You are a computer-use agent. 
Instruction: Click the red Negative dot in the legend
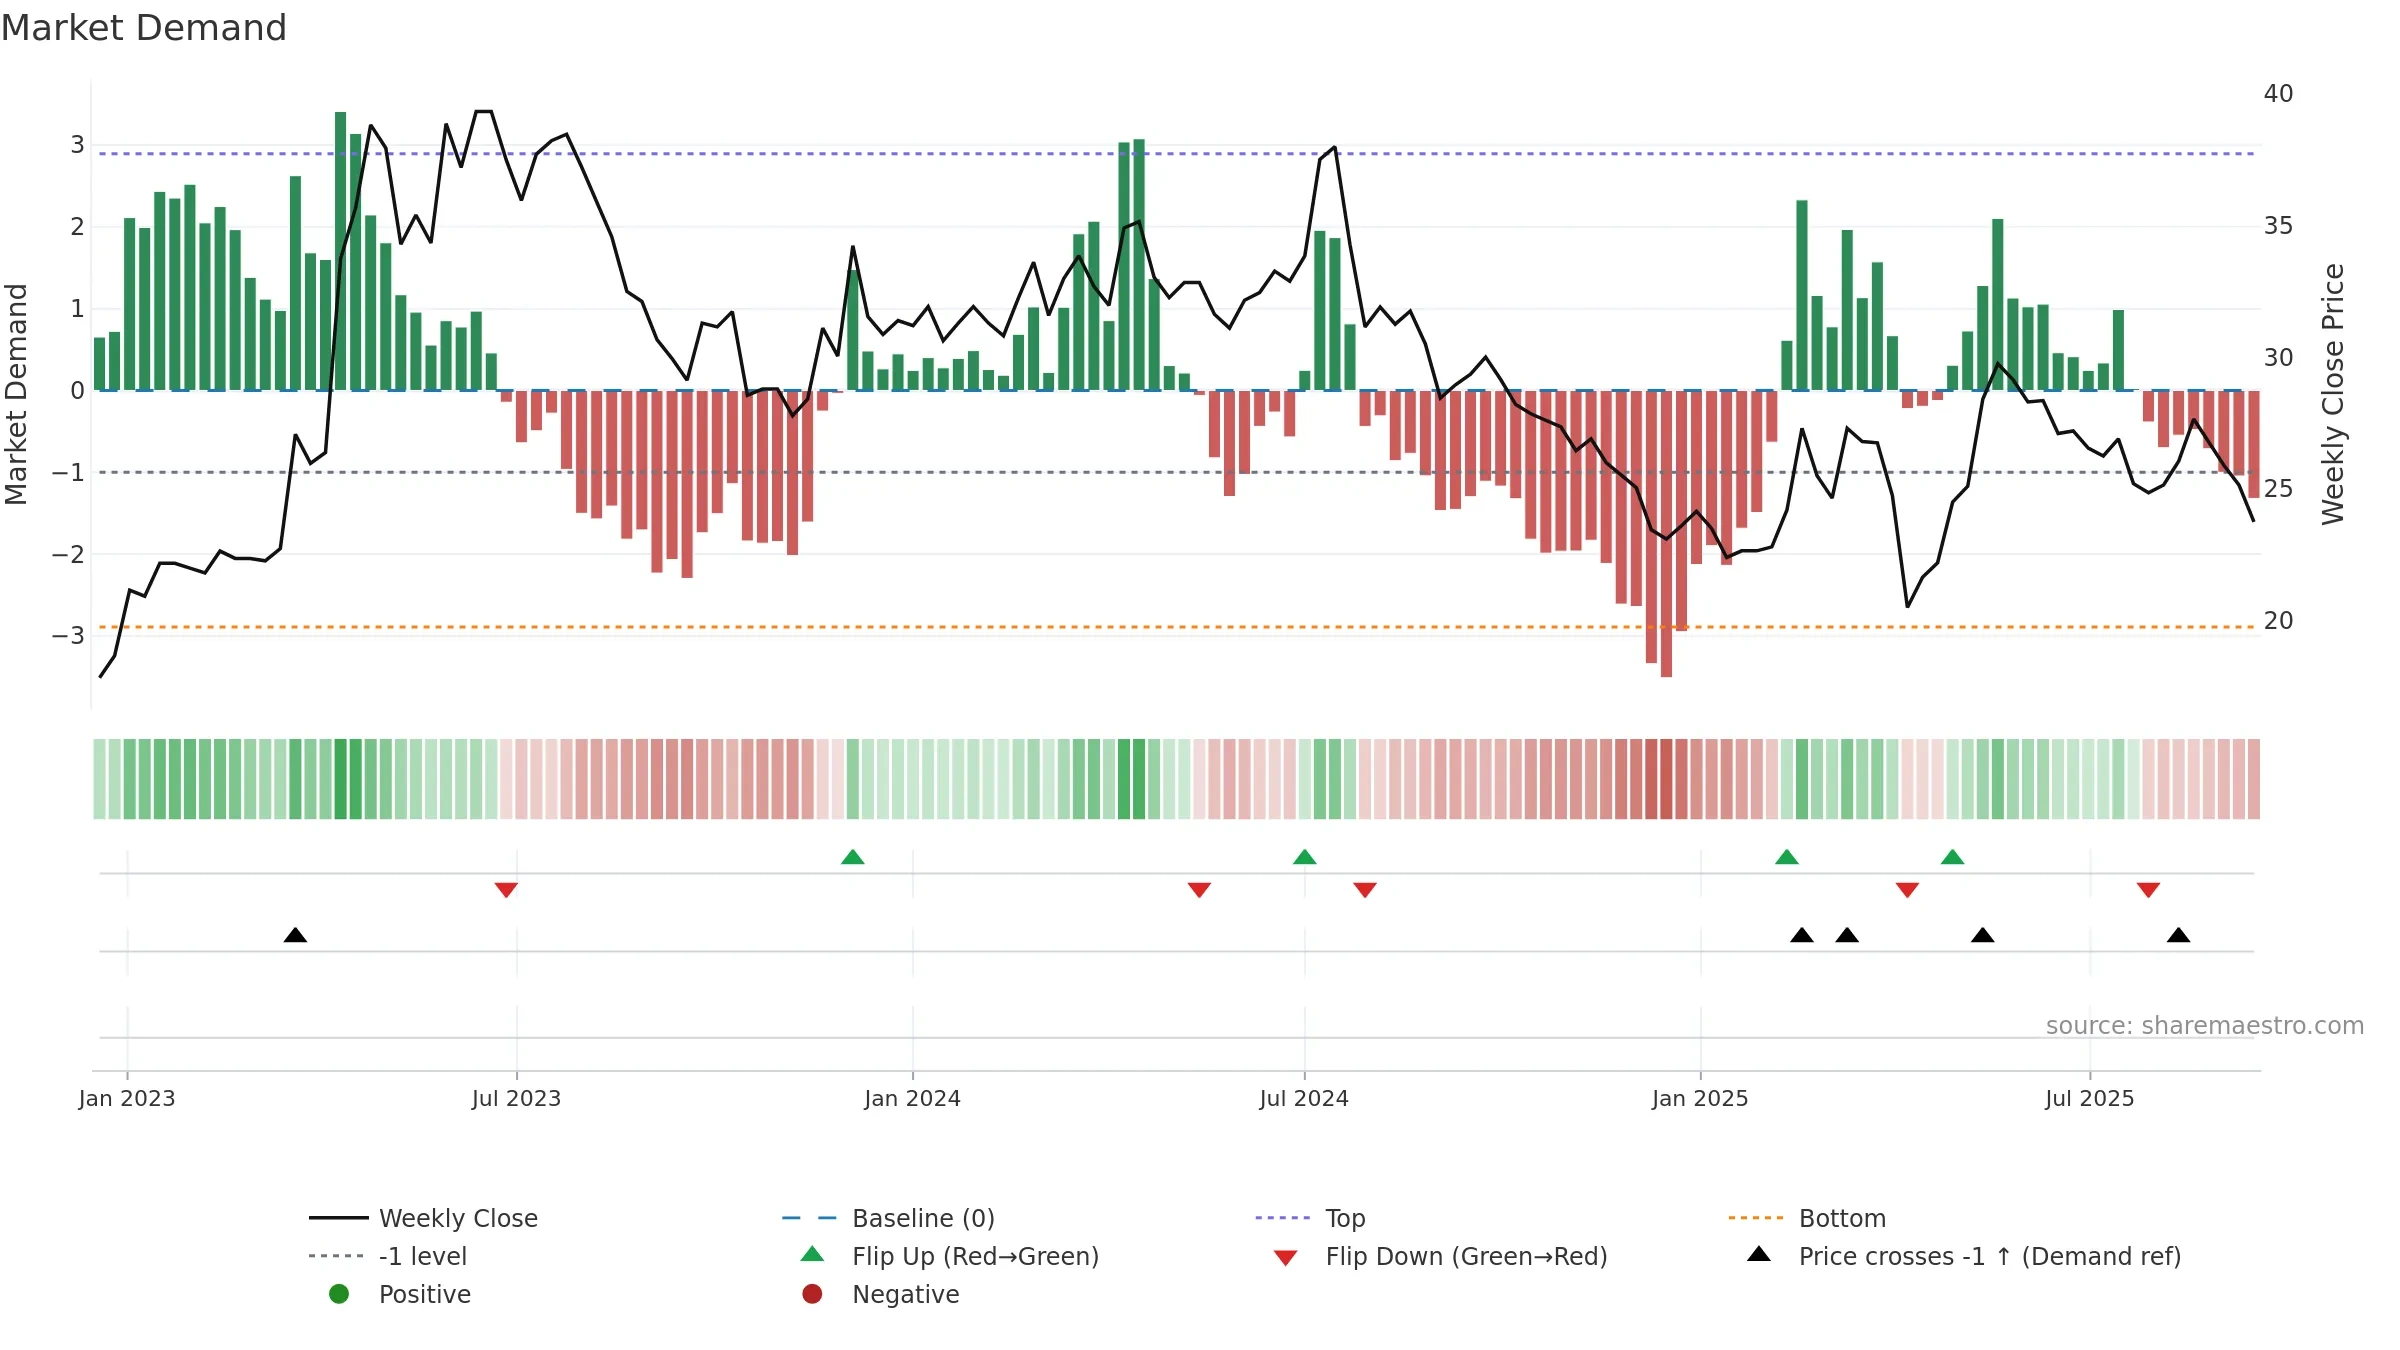point(812,1294)
